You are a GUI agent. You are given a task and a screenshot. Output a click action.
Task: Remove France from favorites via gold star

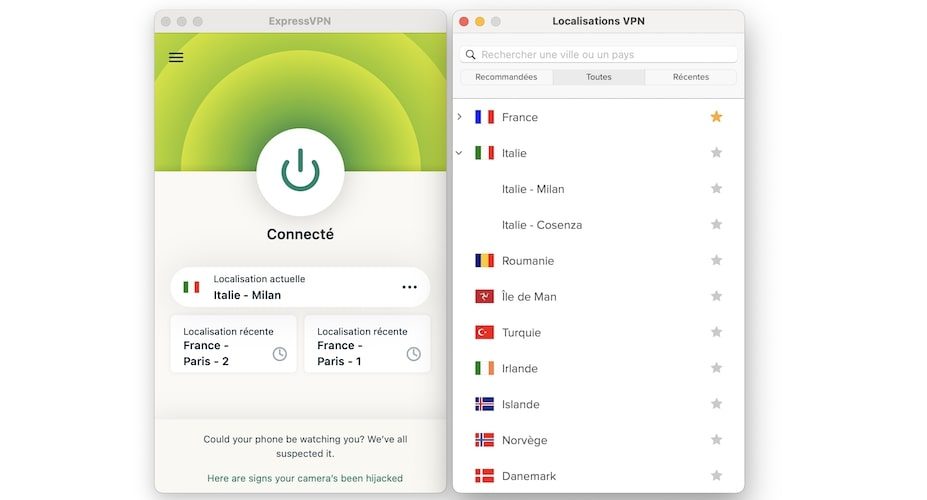716,117
